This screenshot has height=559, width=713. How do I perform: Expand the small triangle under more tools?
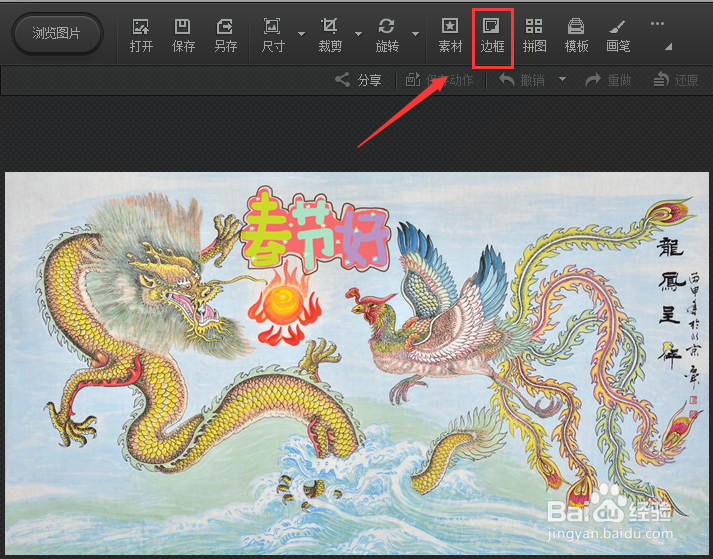coord(668,46)
